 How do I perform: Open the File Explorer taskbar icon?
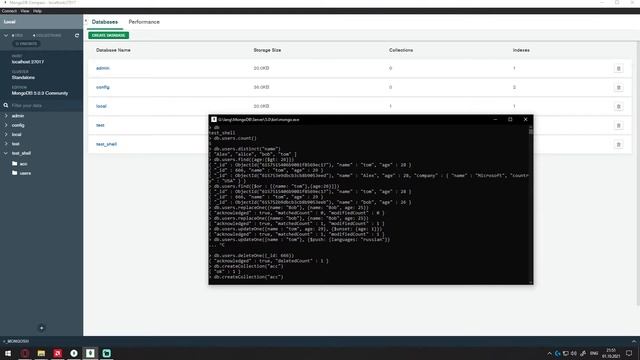coord(41,353)
